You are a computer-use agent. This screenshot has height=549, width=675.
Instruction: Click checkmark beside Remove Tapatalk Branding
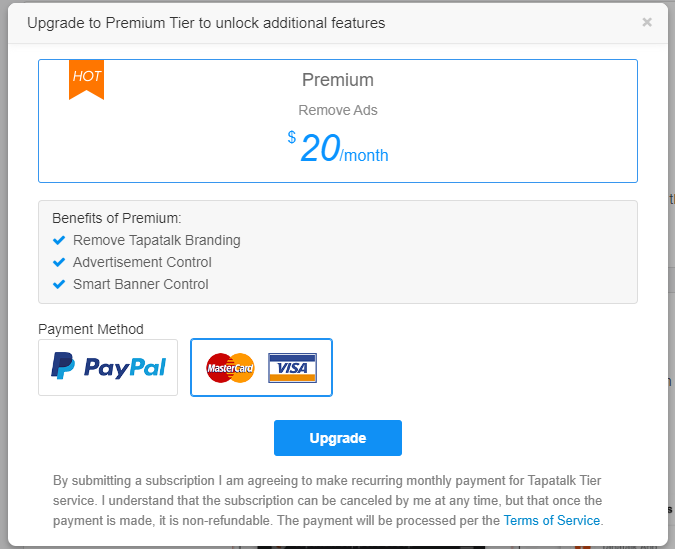point(59,240)
